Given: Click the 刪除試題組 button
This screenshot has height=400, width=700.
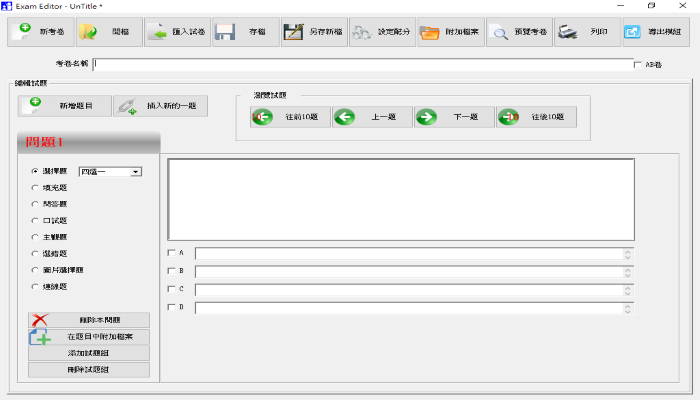Looking at the screenshot, I should (89, 370).
